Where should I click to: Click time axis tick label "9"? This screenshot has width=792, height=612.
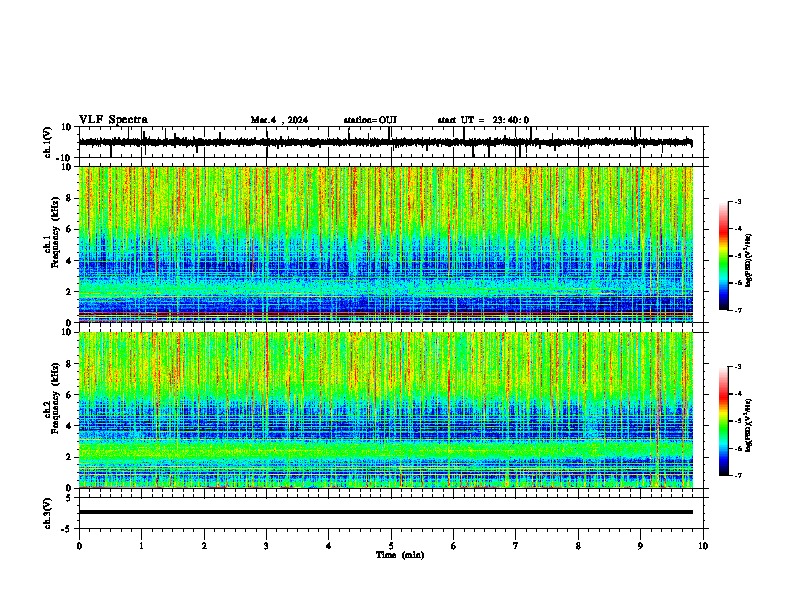(x=640, y=546)
